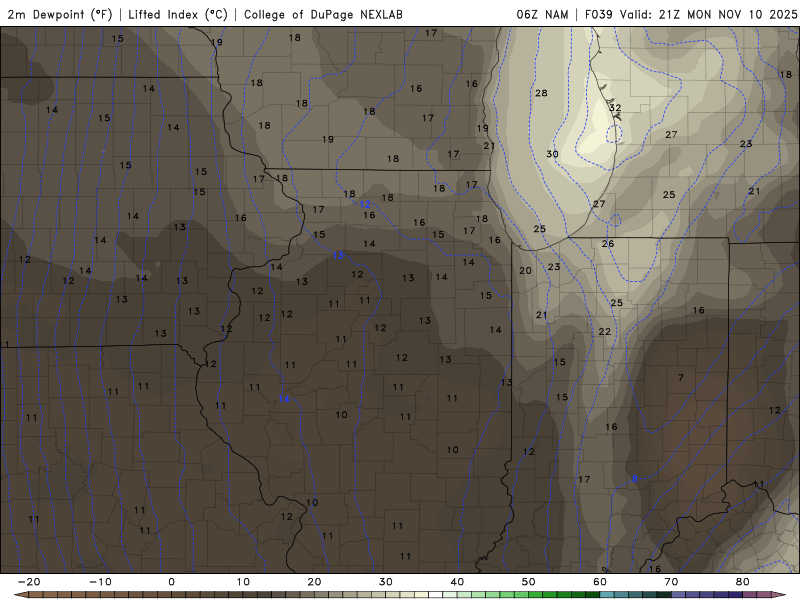Click the teal swatch just right of 60
This screenshot has height=600, width=800.
click(607, 595)
